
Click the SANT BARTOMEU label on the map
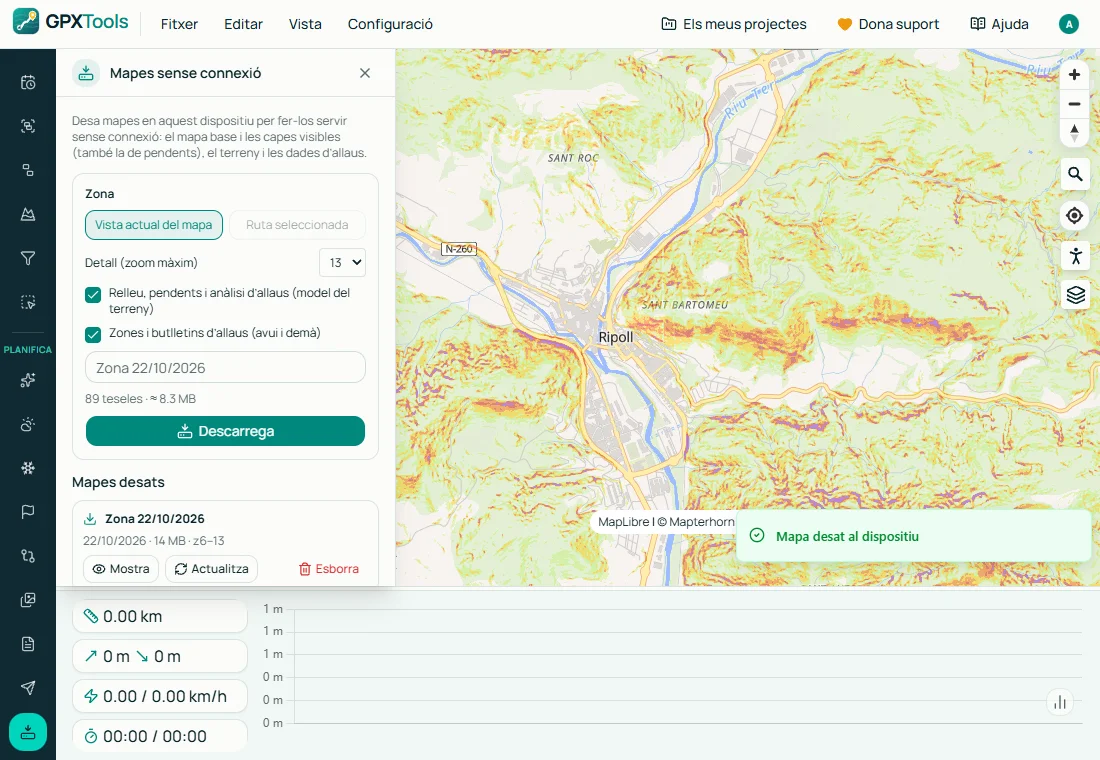[685, 305]
